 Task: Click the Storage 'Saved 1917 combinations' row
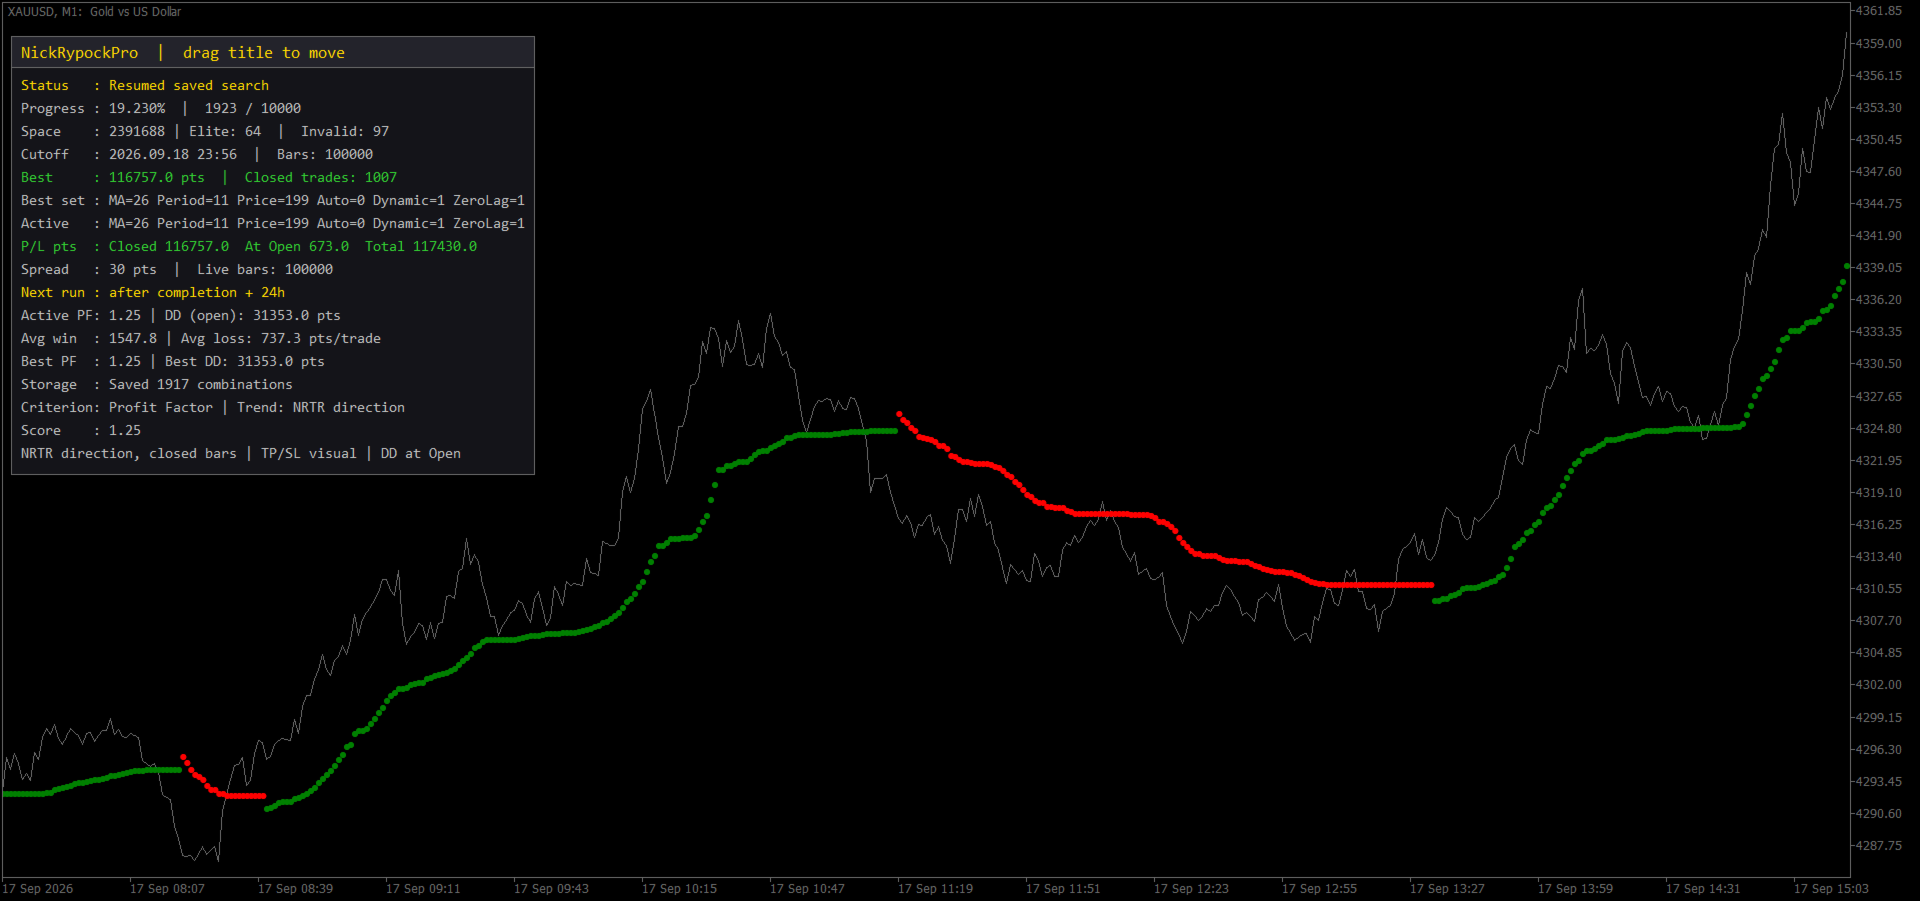coord(157,385)
